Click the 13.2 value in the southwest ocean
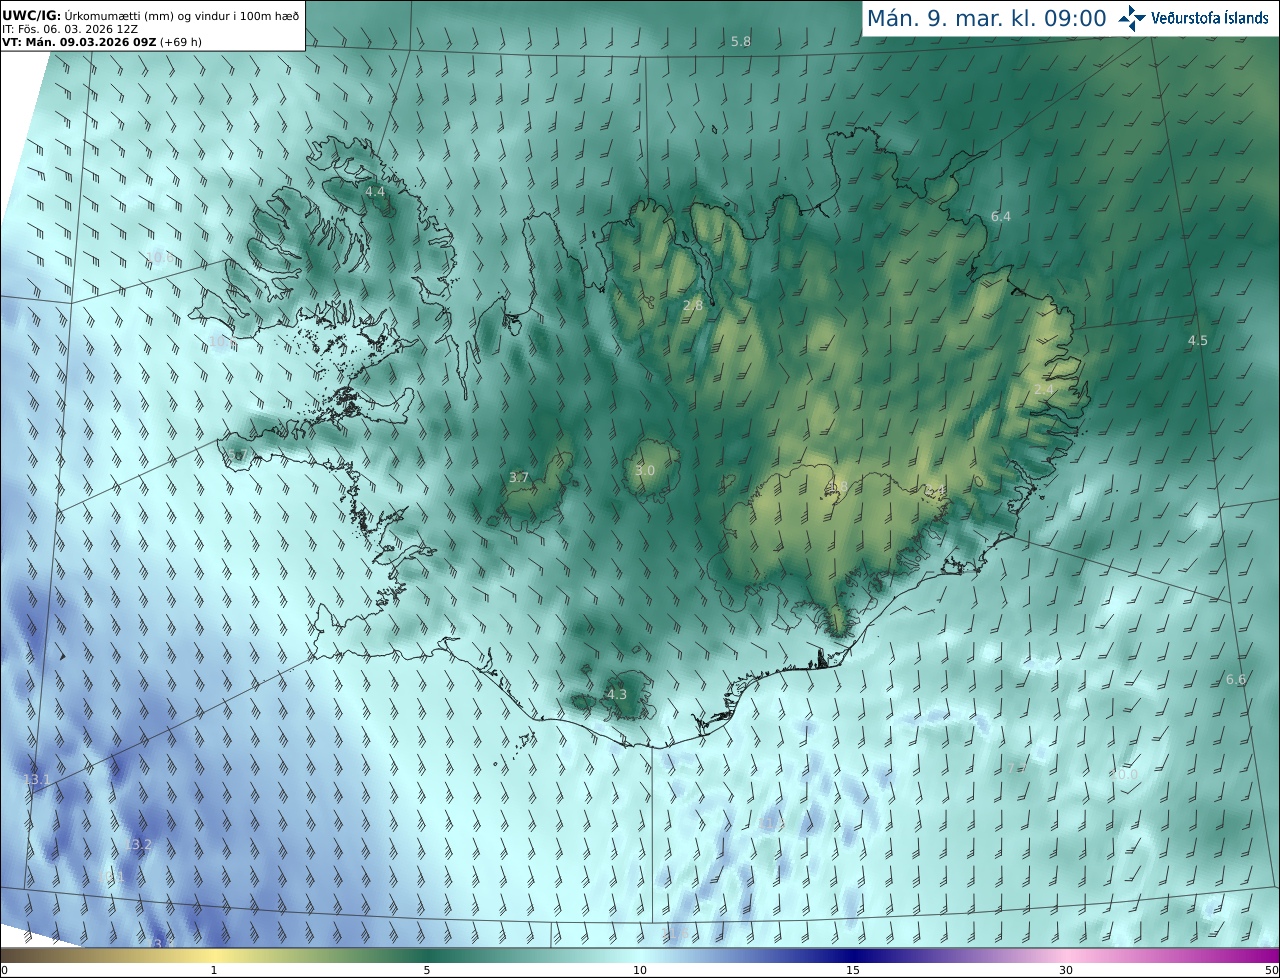The width and height of the screenshot is (1280, 978). pos(138,844)
